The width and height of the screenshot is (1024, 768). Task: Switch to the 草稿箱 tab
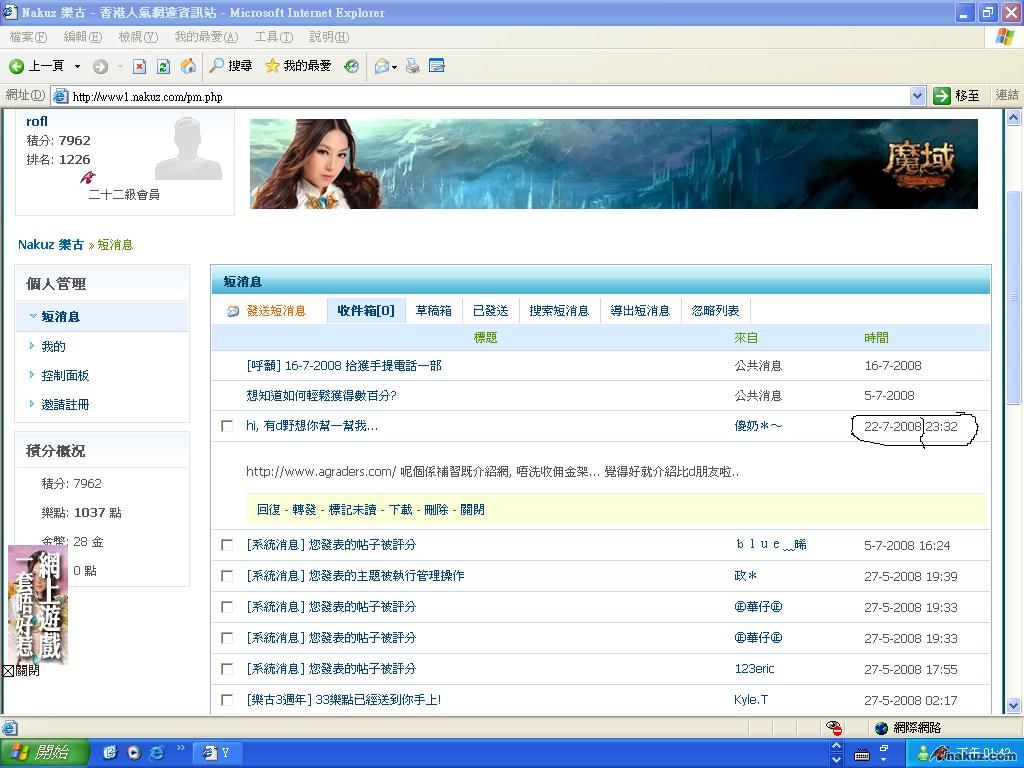(x=434, y=311)
